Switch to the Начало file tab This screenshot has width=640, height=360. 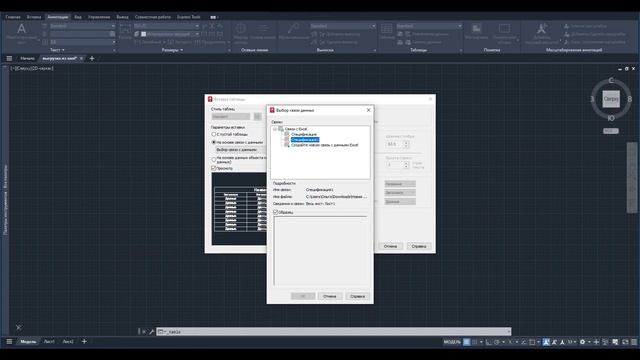28,58
